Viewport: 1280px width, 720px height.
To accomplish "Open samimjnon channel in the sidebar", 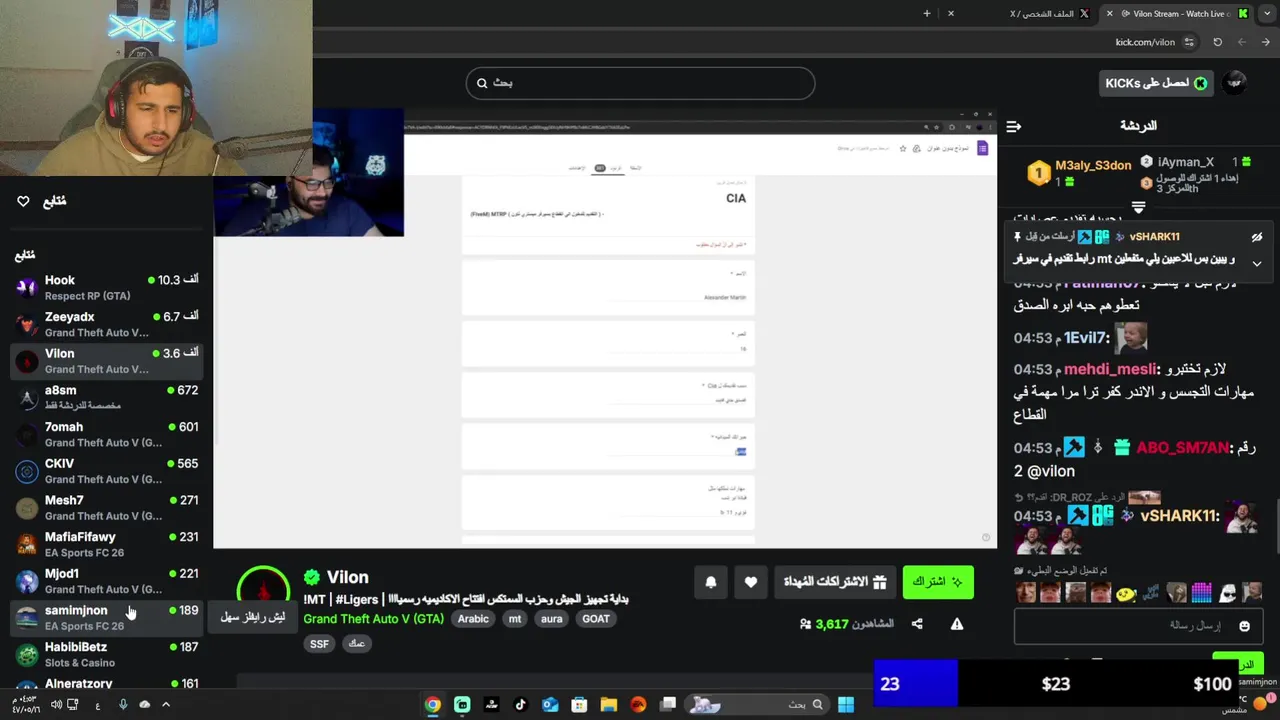I will (x=106, y=618).
